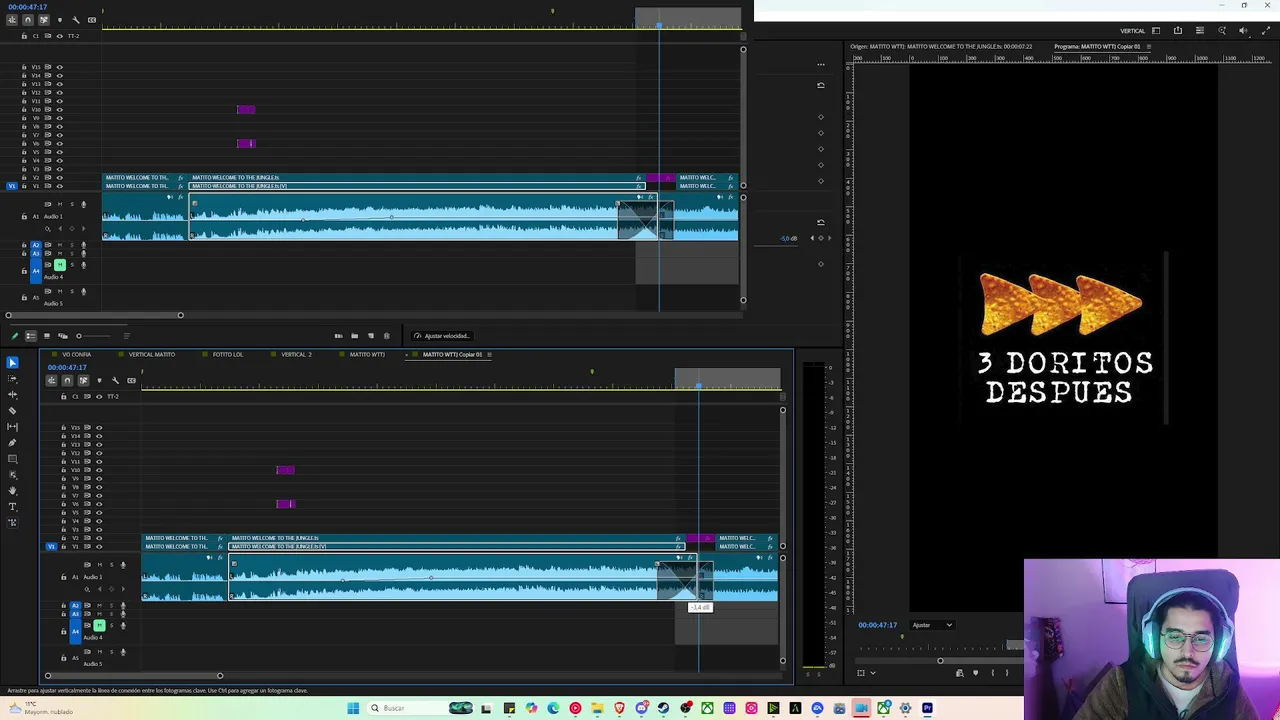Image resolution: width=1280 pixels, height=720 pixels.
Task: Select the Ripple Edit tool
Action: [x=12, y=394]
